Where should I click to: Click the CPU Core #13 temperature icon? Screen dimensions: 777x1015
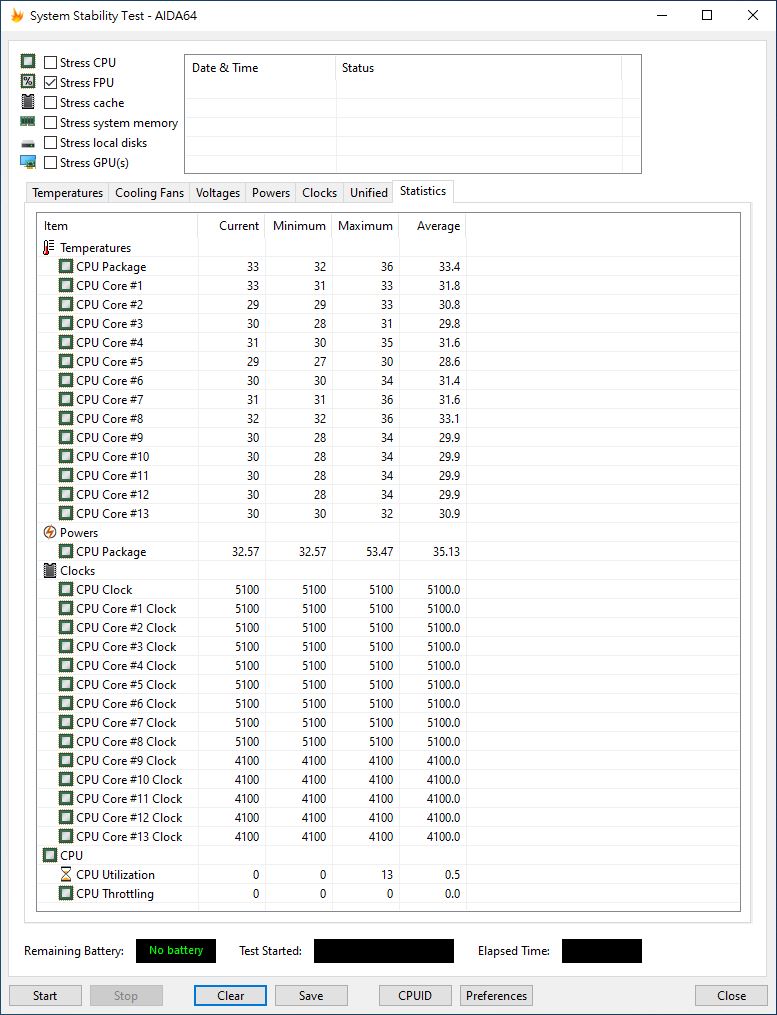tap(65, 513)
